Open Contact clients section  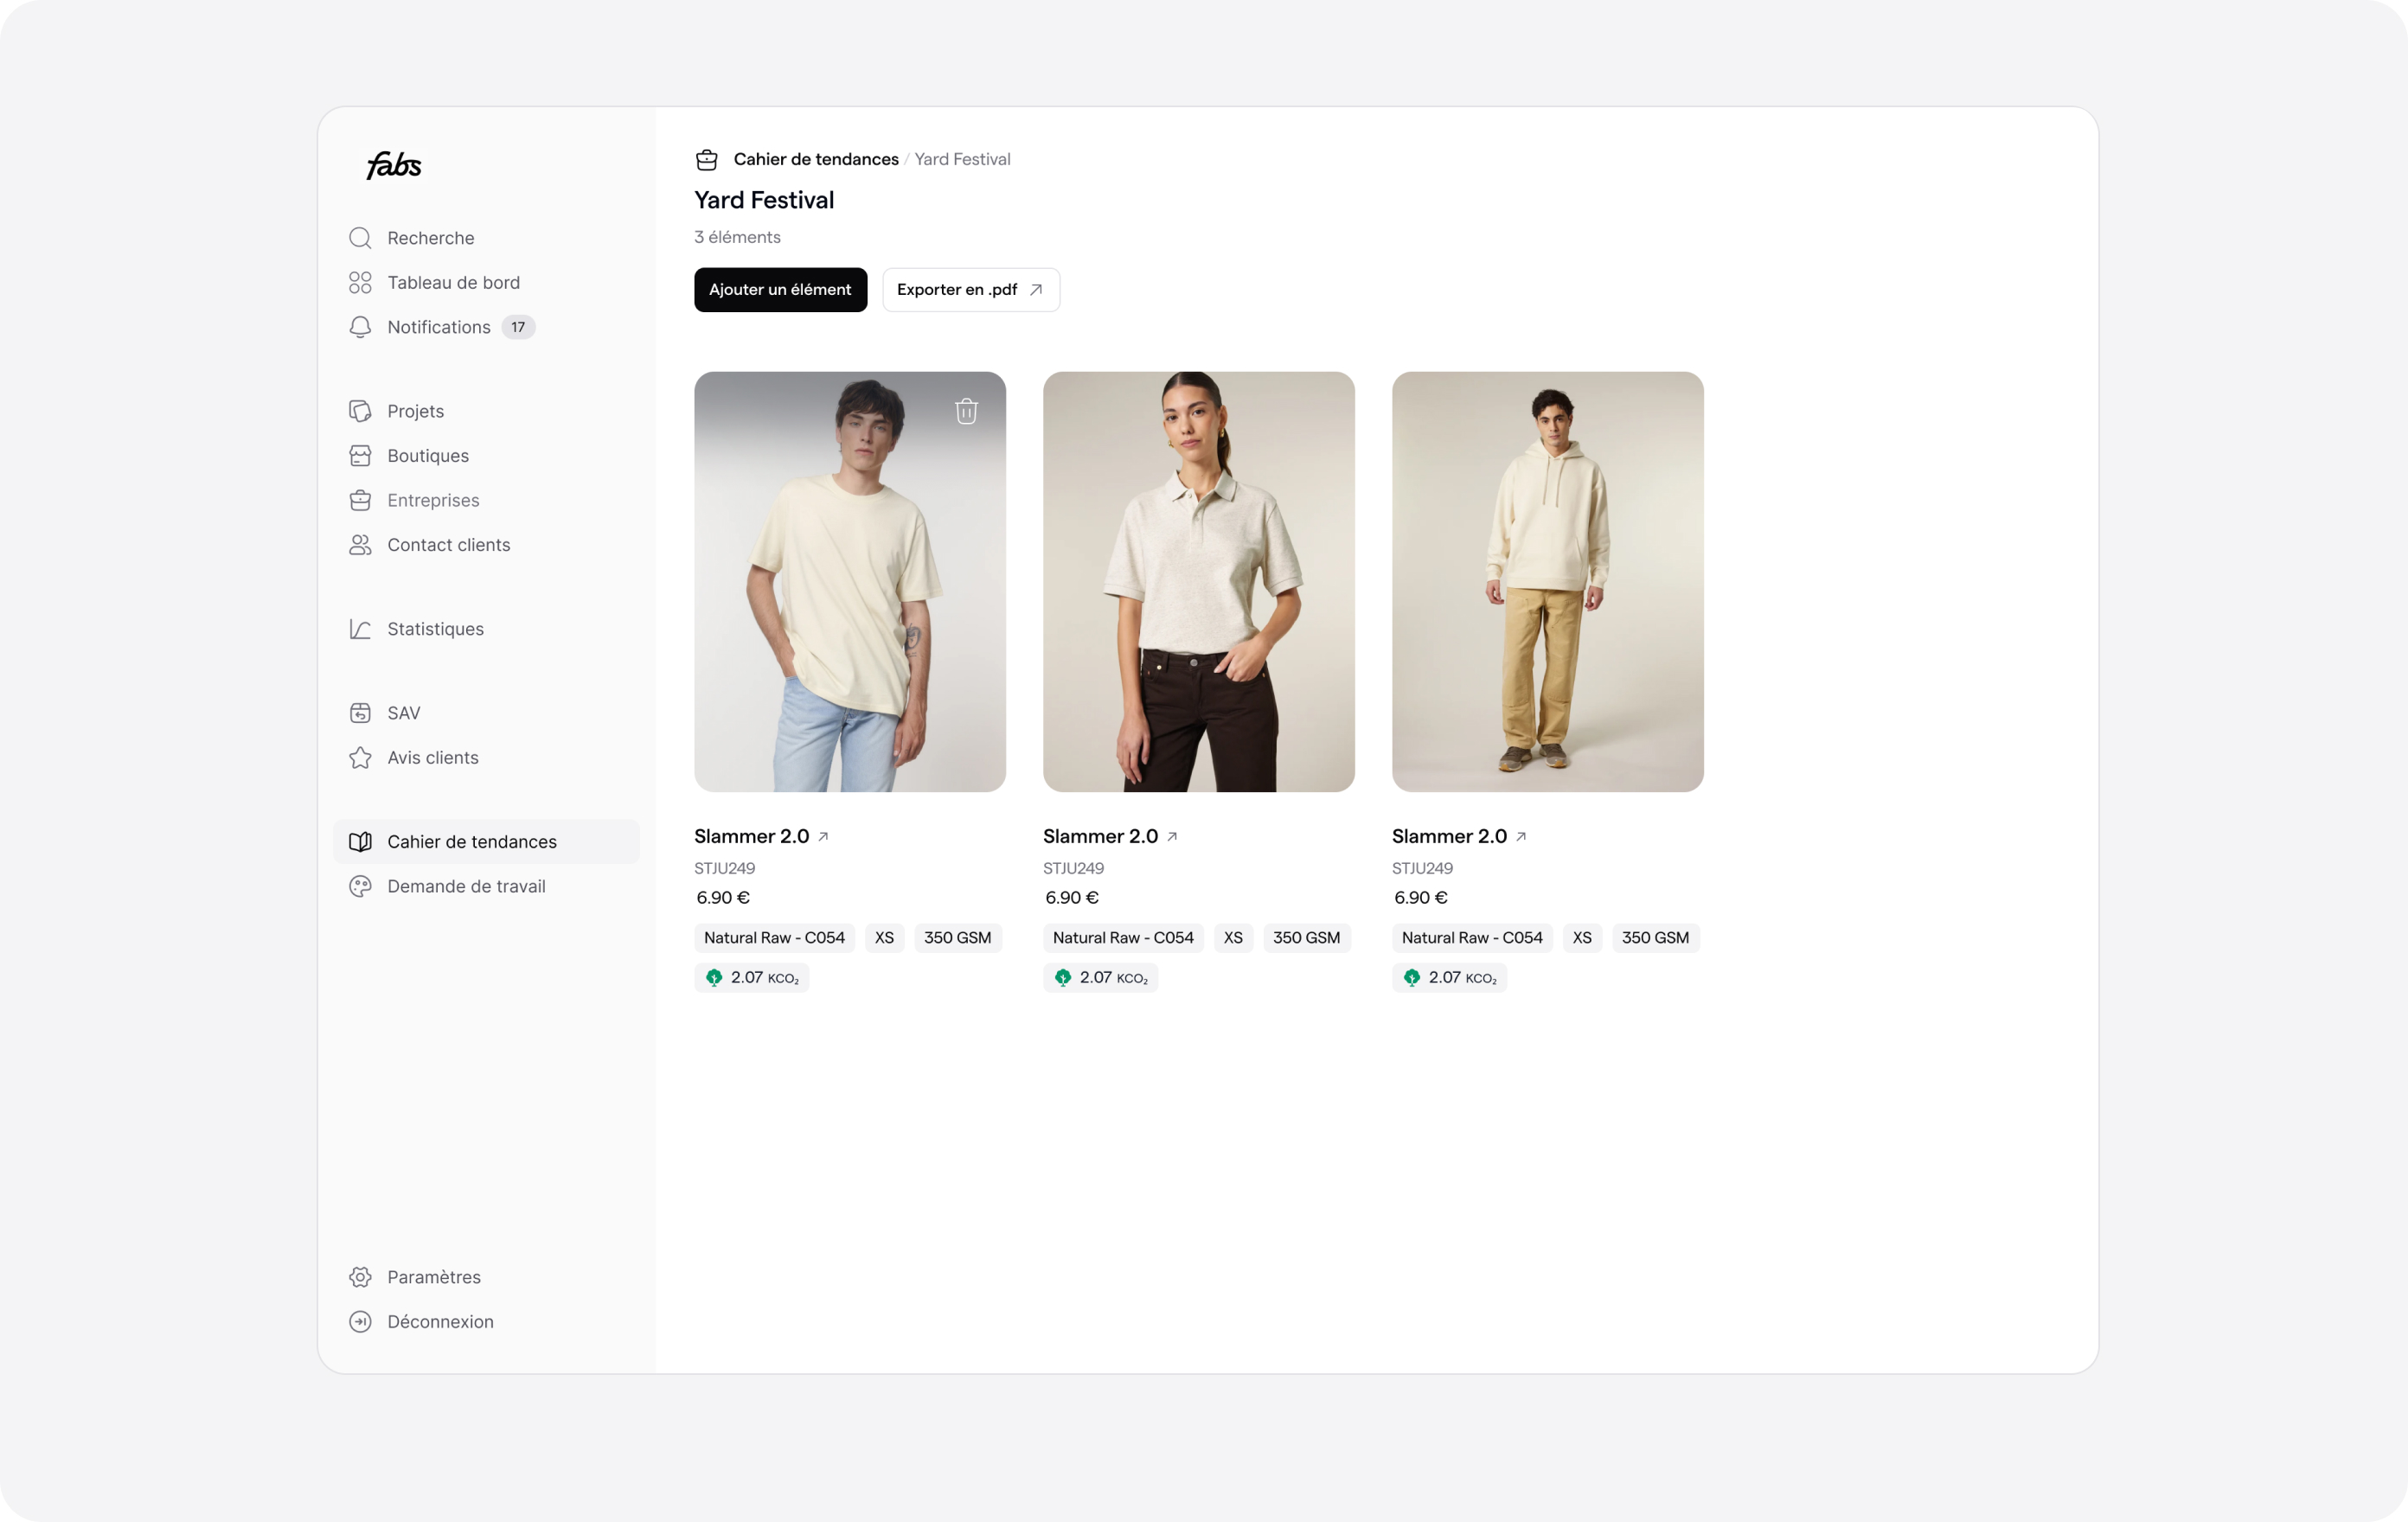448,545
